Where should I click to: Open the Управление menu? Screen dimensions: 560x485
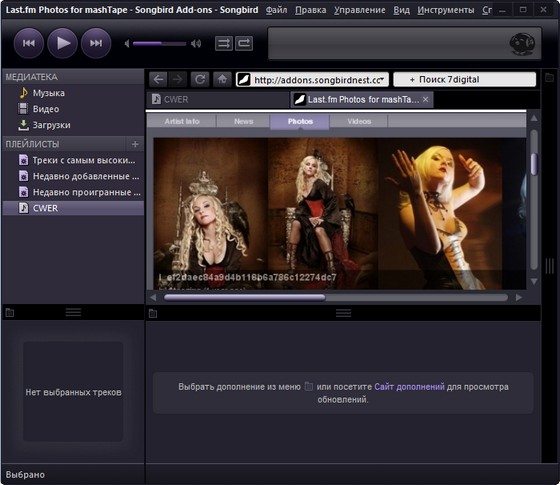(360, 10)
